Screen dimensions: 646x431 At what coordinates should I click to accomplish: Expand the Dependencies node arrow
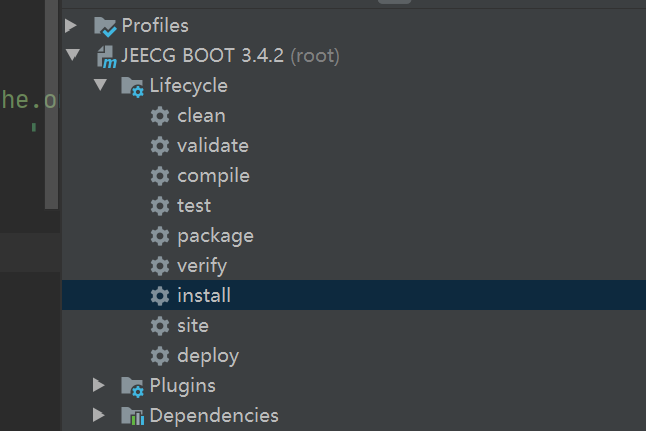[x=99, y=415]
